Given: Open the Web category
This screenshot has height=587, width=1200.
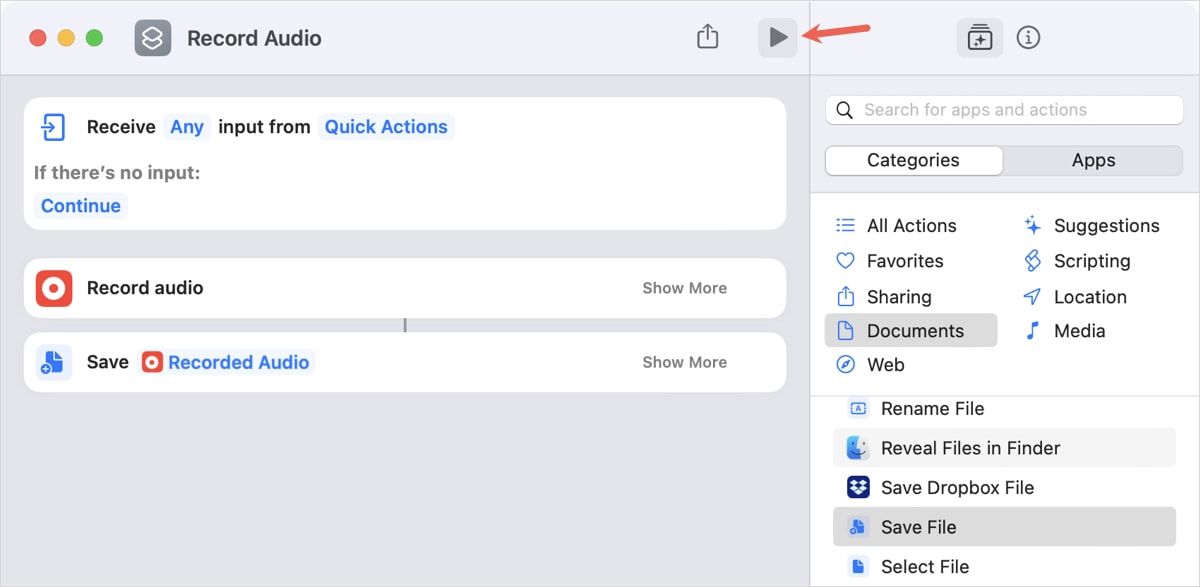Looking at the screenshot, I should pos(884,364).
